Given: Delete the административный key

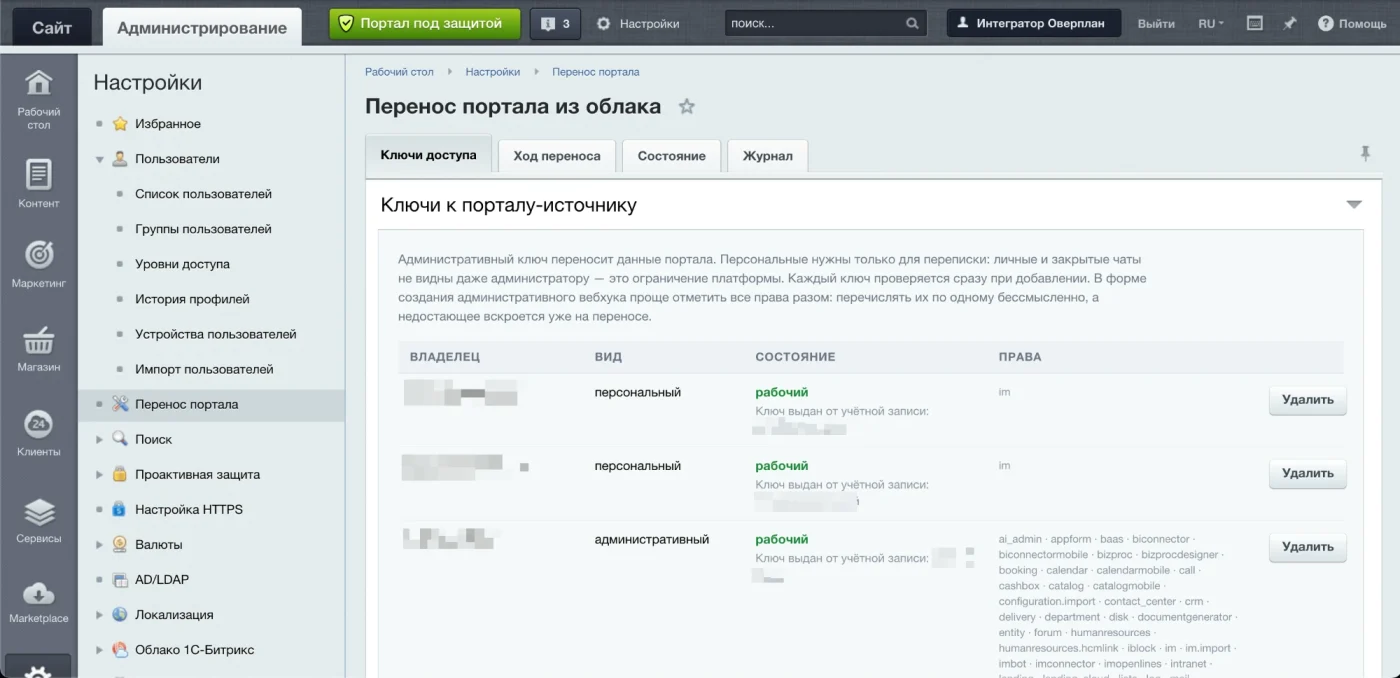Looking at the screenshot, I should (1308, 547).
